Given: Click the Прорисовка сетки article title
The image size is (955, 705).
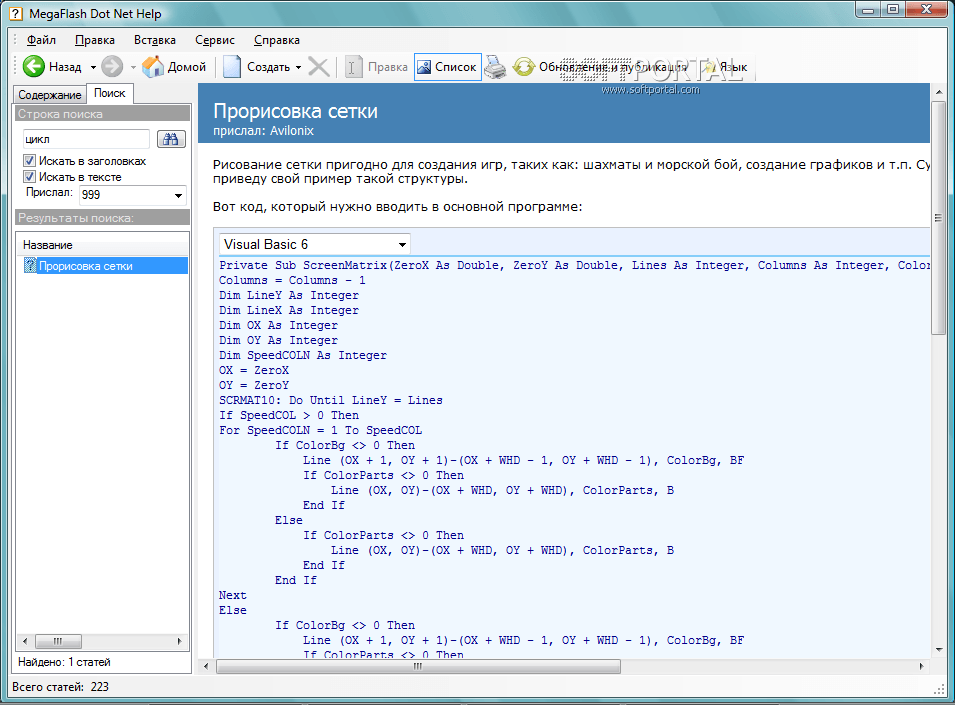Looking at the screenshot, I should (x=295, y=111).
